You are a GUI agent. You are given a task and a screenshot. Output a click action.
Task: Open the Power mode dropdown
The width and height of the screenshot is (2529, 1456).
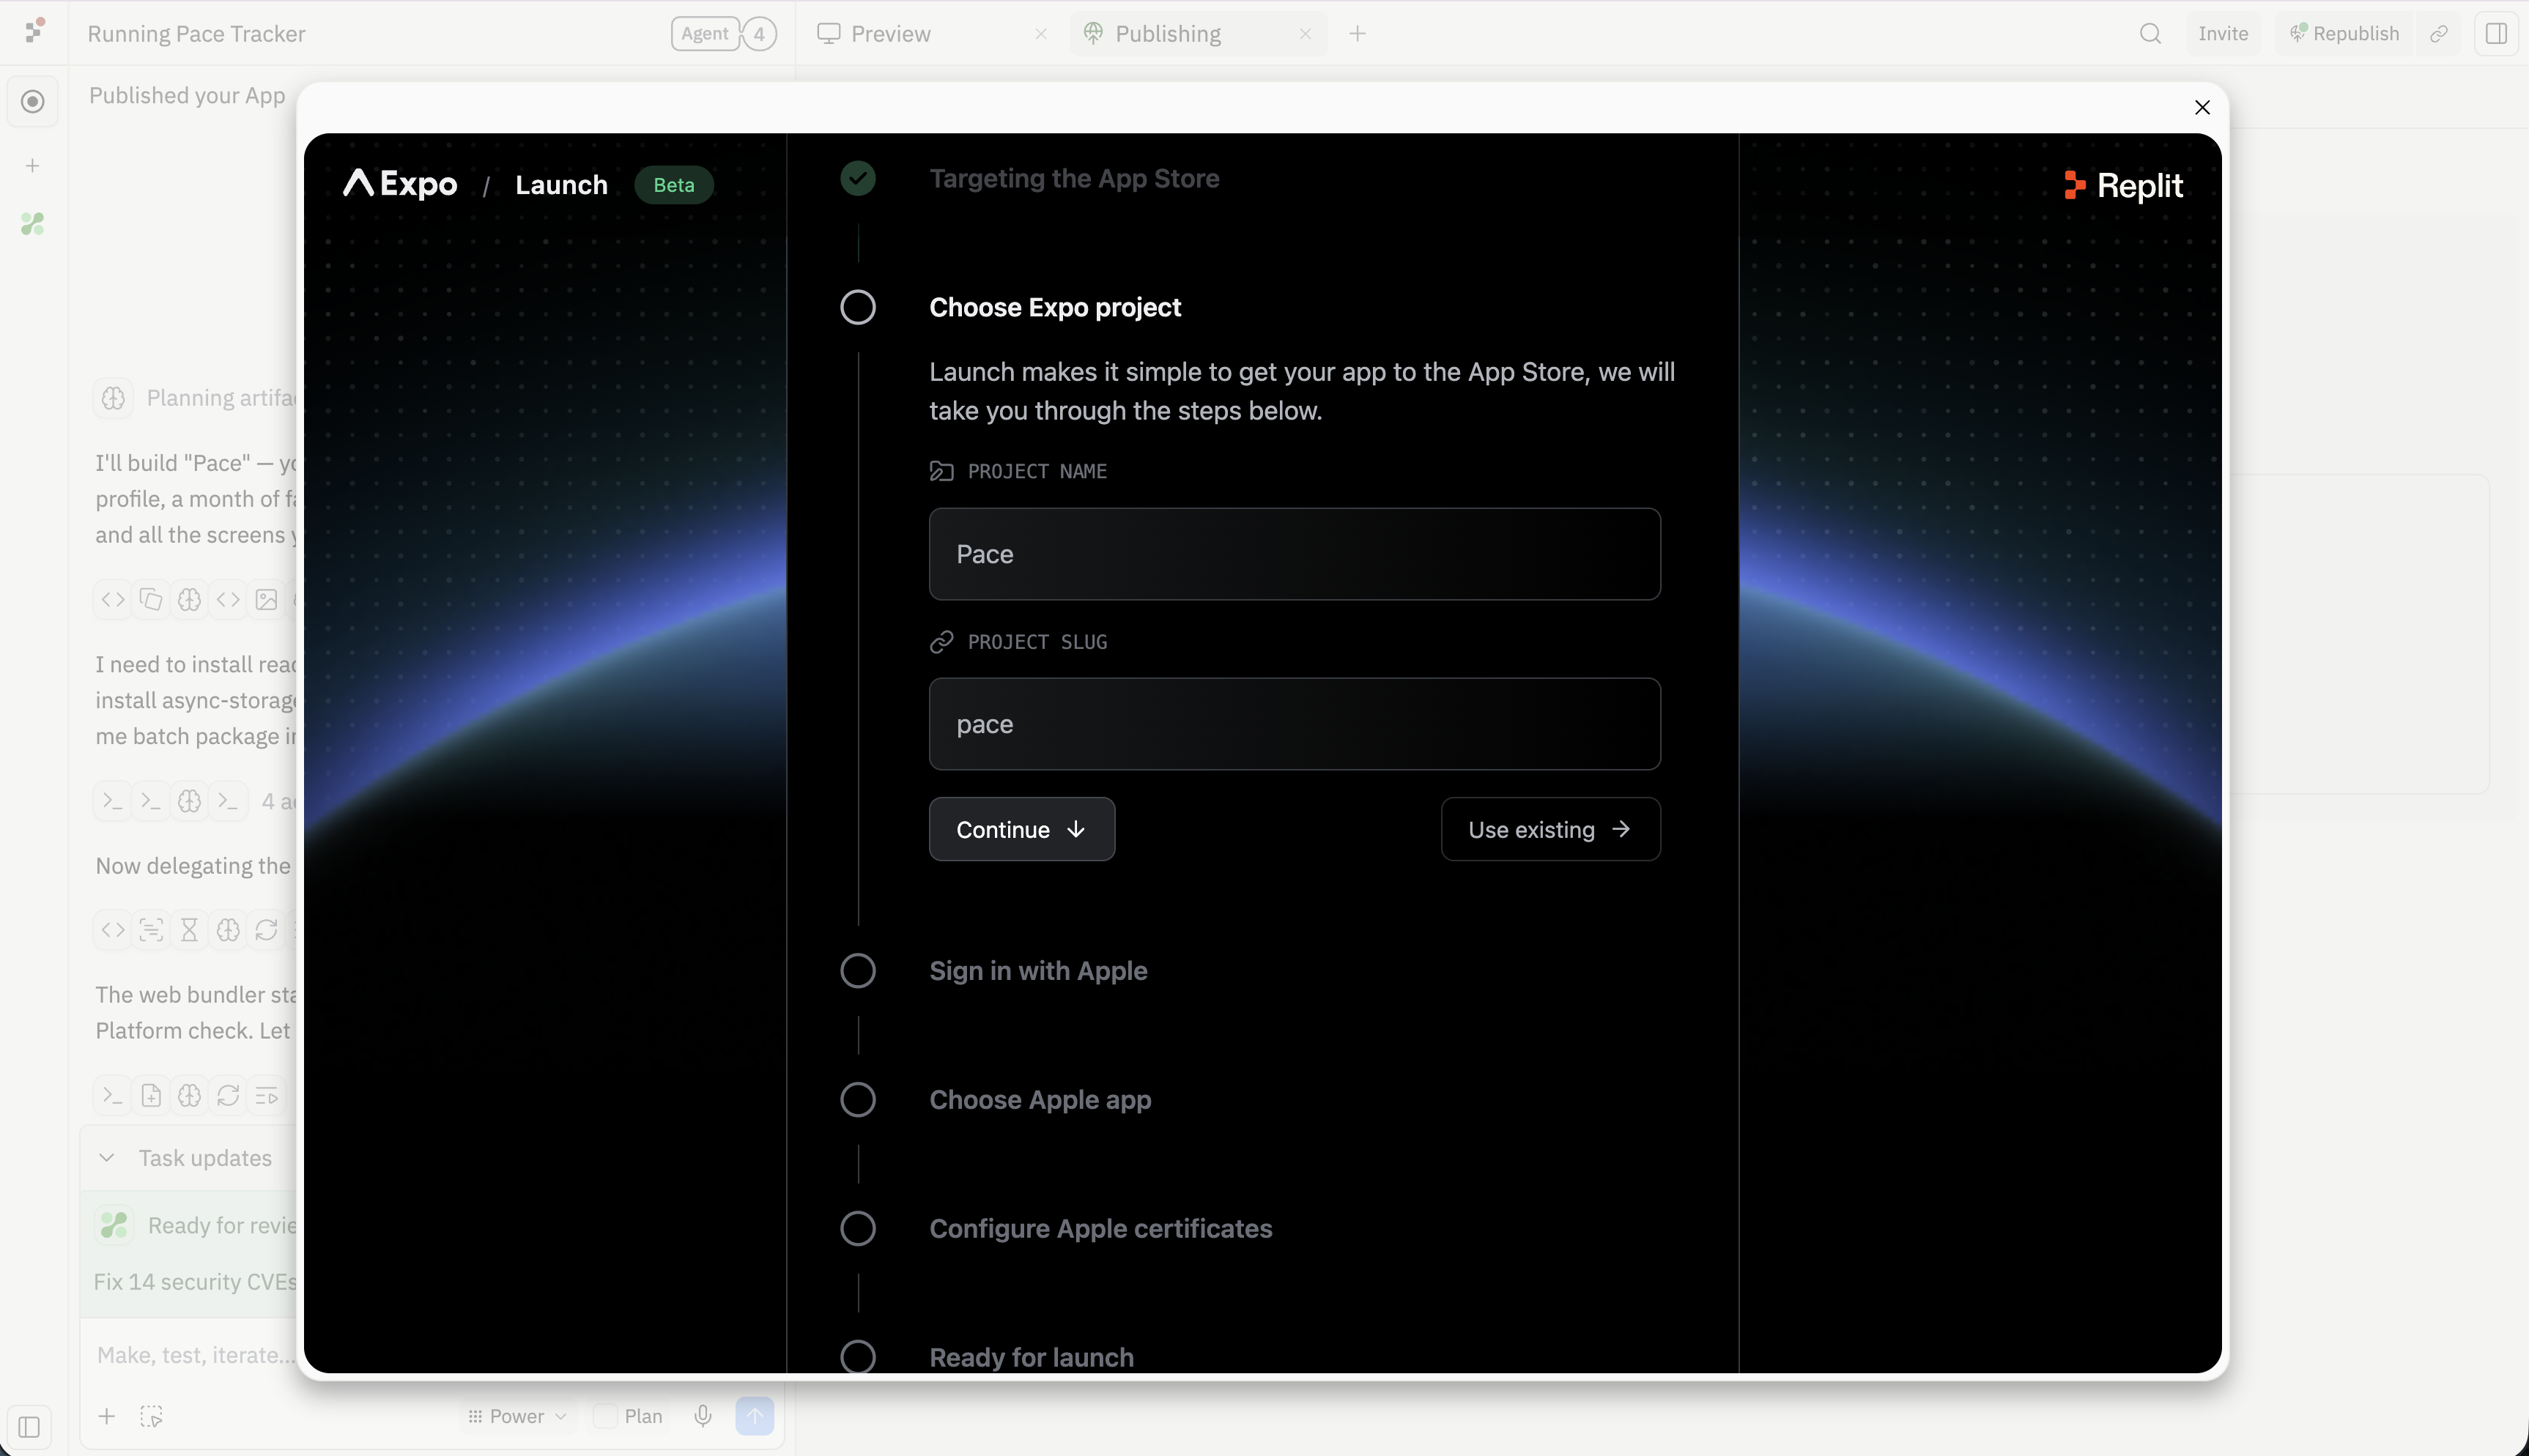coord(517,1416)
